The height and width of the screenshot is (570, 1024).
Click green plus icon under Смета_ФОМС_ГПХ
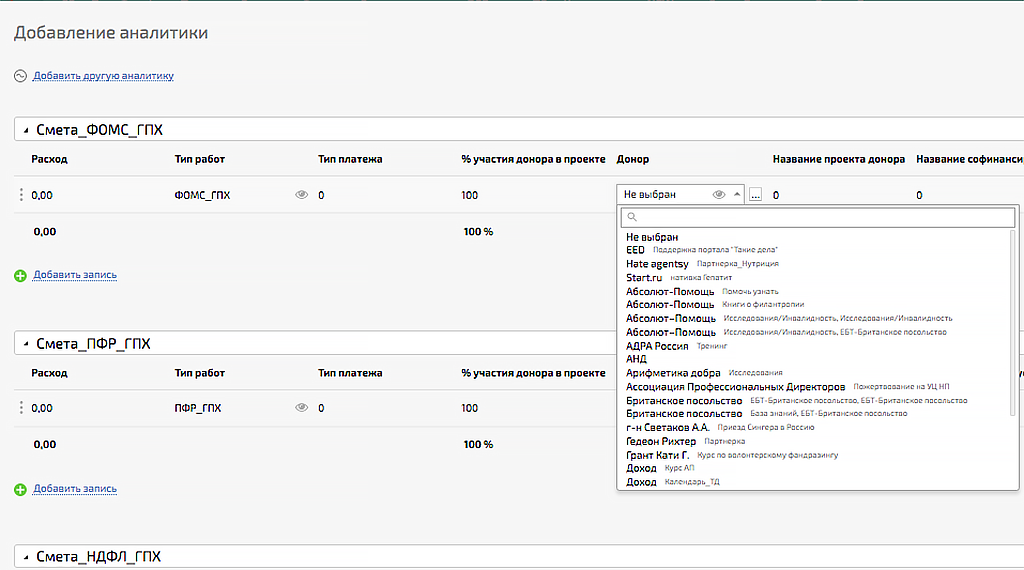[20, 275]
